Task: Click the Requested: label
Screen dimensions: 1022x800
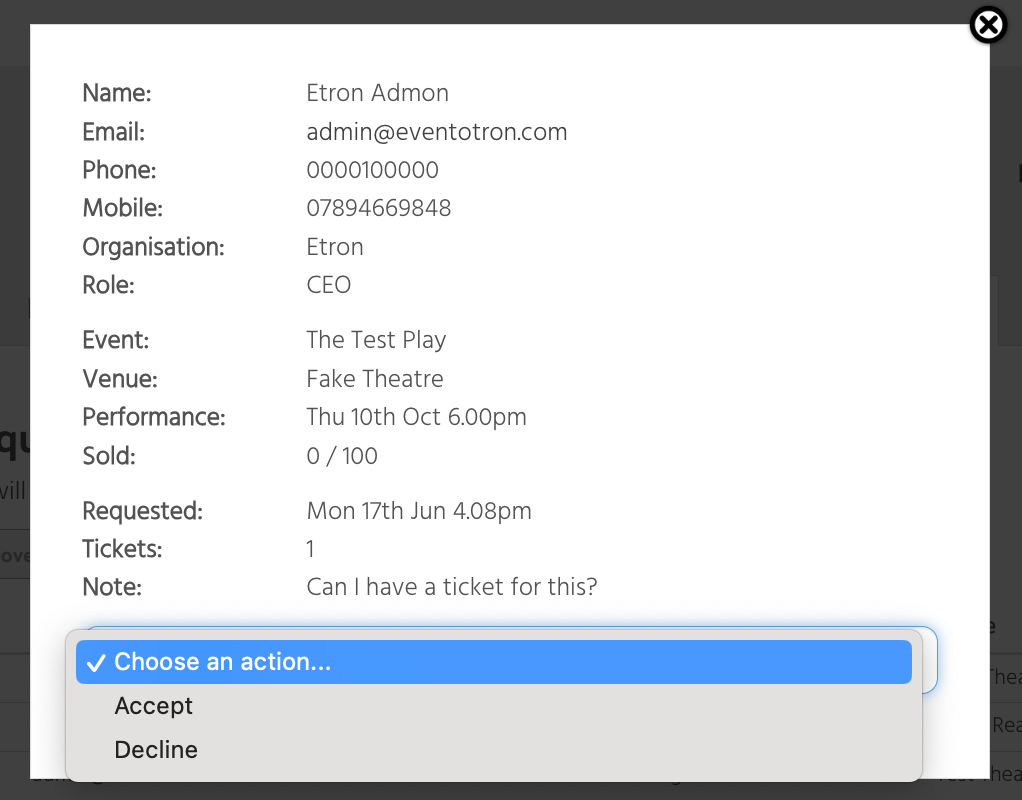Action: point(142,511)
